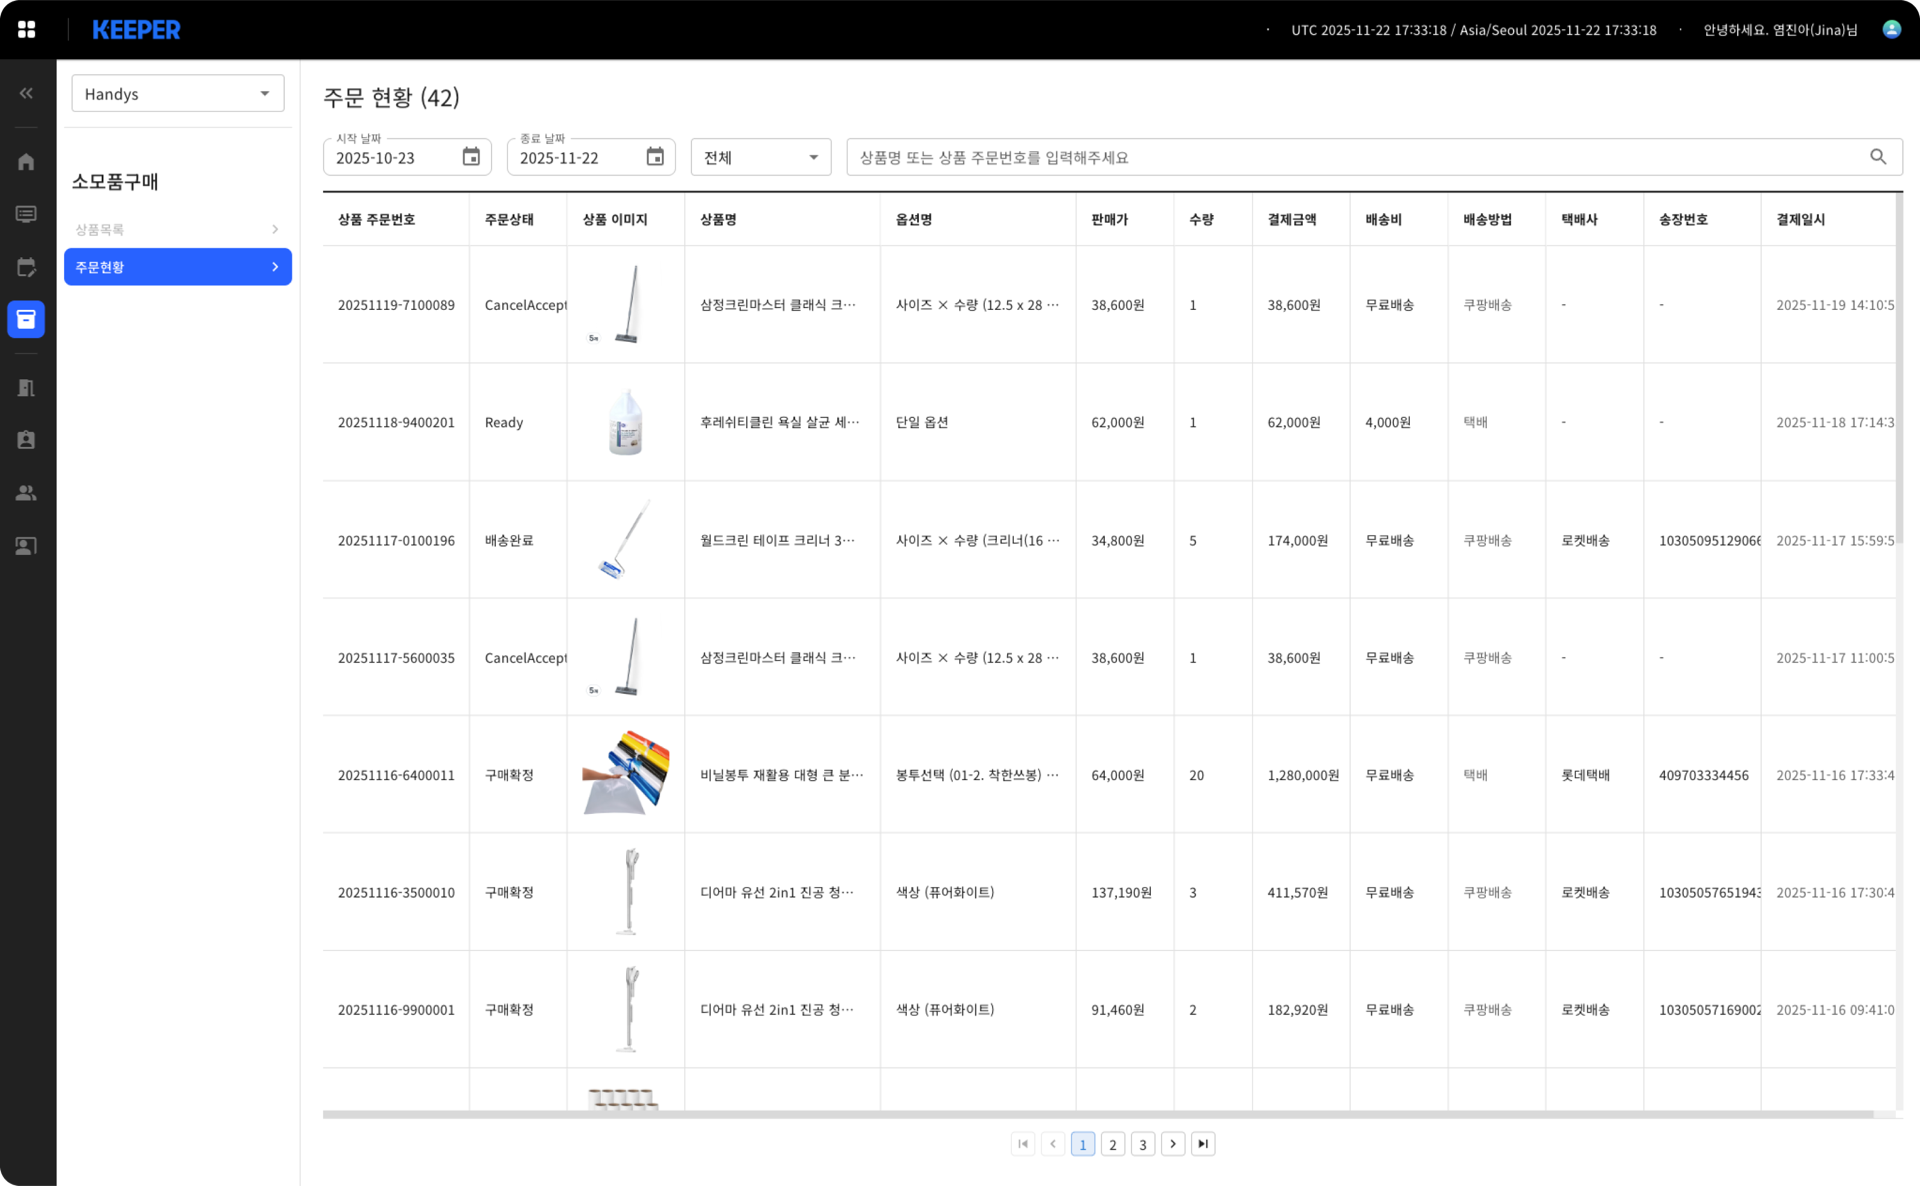Click tracking number 409703334456
This screenshot has width=1920, height=1186.
1704,775
